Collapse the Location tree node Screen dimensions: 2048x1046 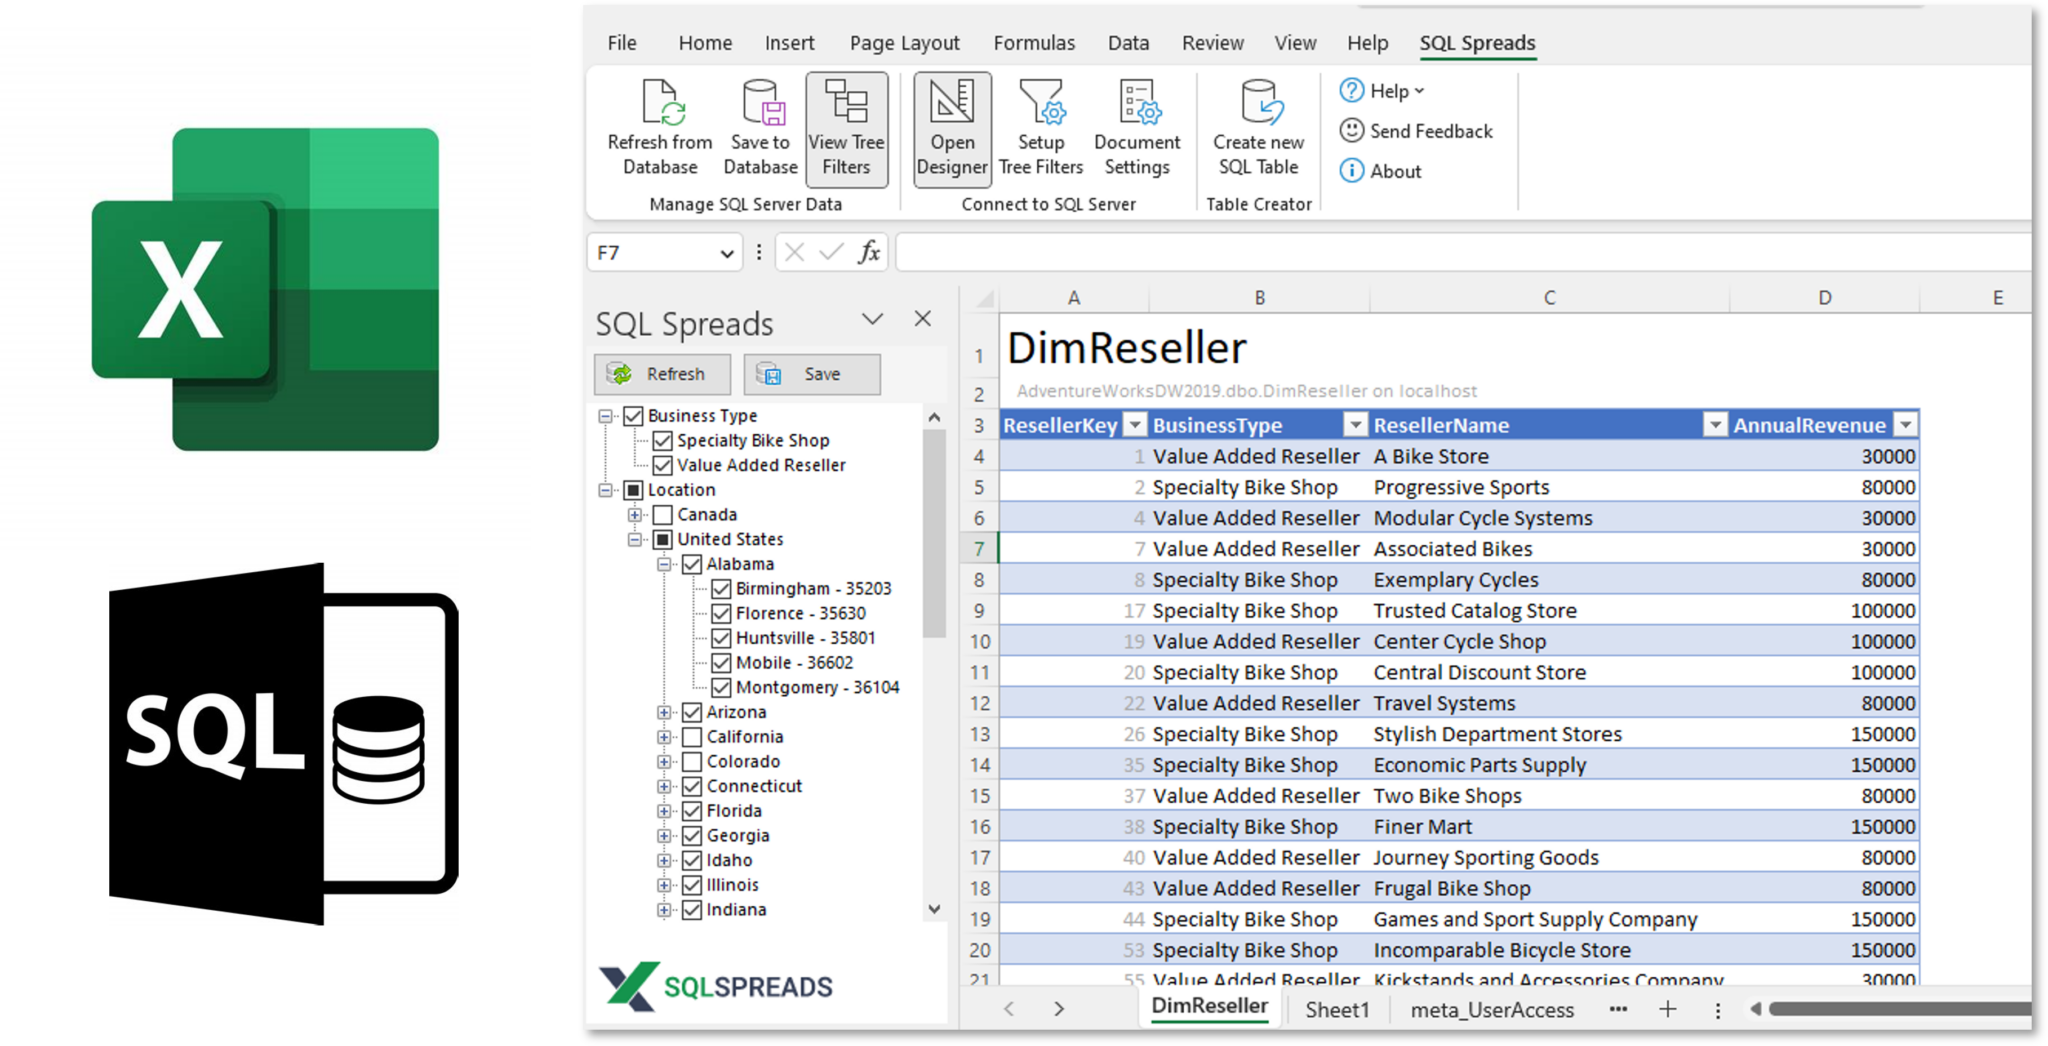pos(605,490)
